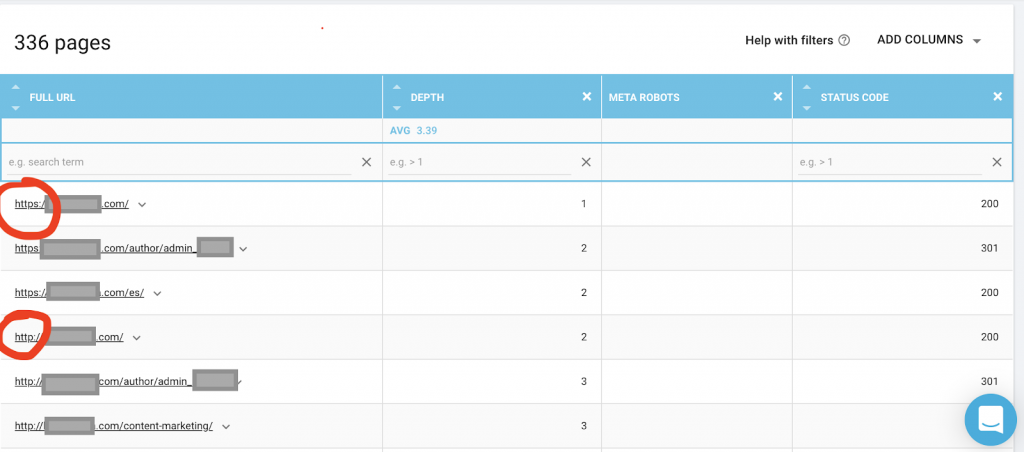Type in the Full URL search term field

click(180, 162)
